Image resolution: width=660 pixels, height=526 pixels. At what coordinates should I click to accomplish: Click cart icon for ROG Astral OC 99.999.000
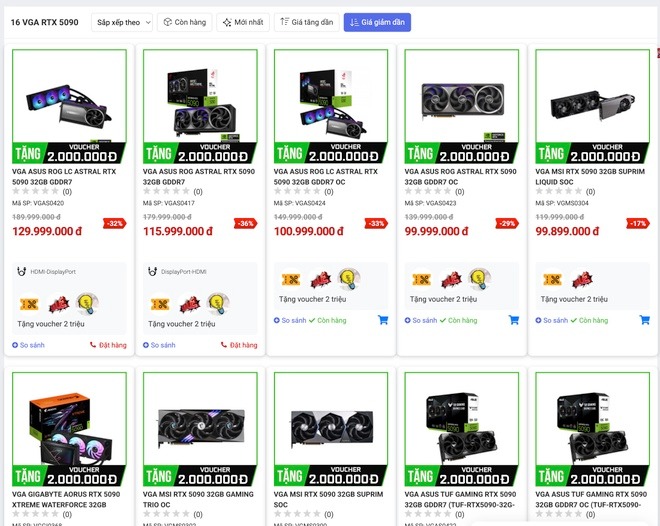[514, 320]
